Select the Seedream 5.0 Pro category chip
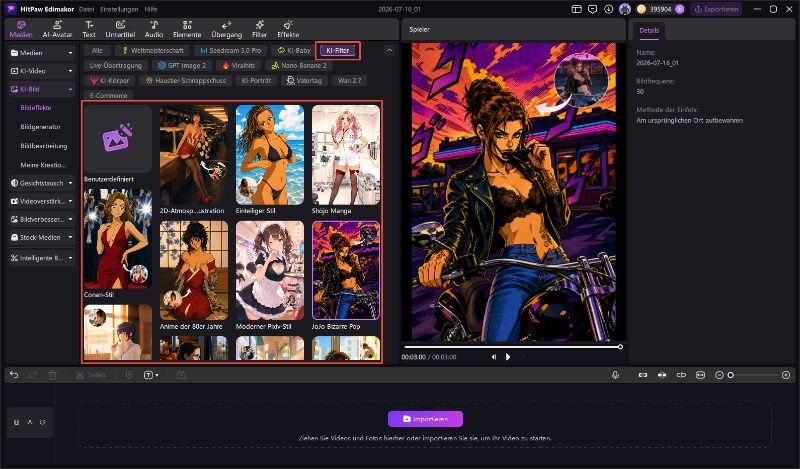Viewport: 800px width, 469px height. [x=230, y=51]
